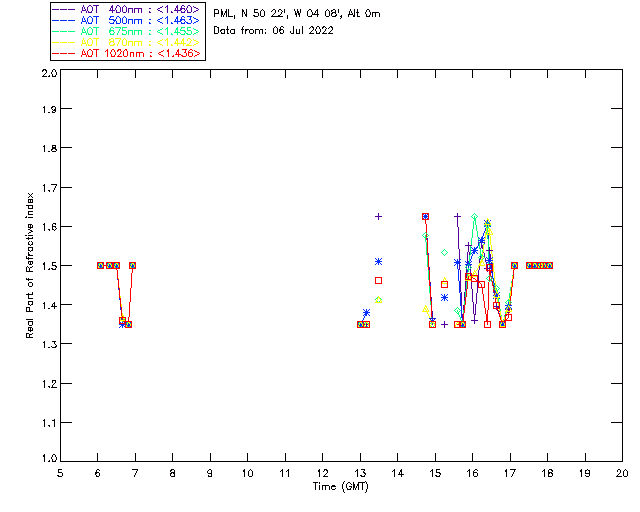This screenshot has height=512, width=640.
Task: Click the x-axis label 18
Action: pos(547,473)
